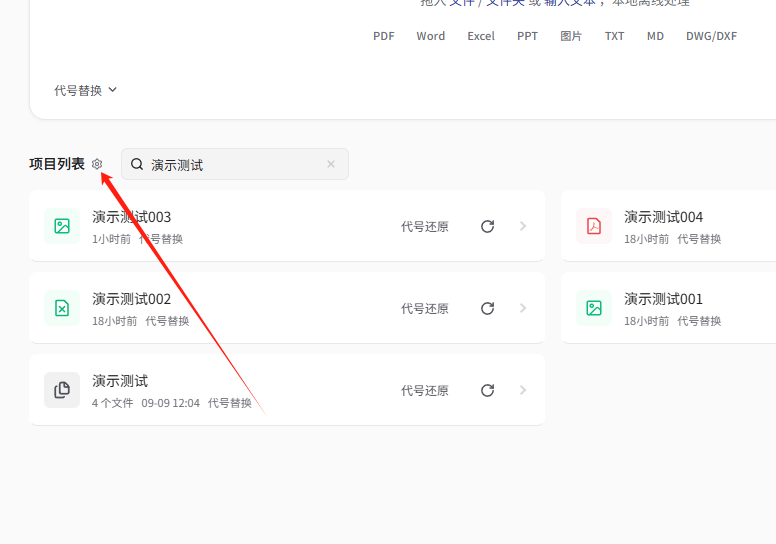
Task: Click 代号替换 tag under 演示测试001
Action: [x=699, y=321]
